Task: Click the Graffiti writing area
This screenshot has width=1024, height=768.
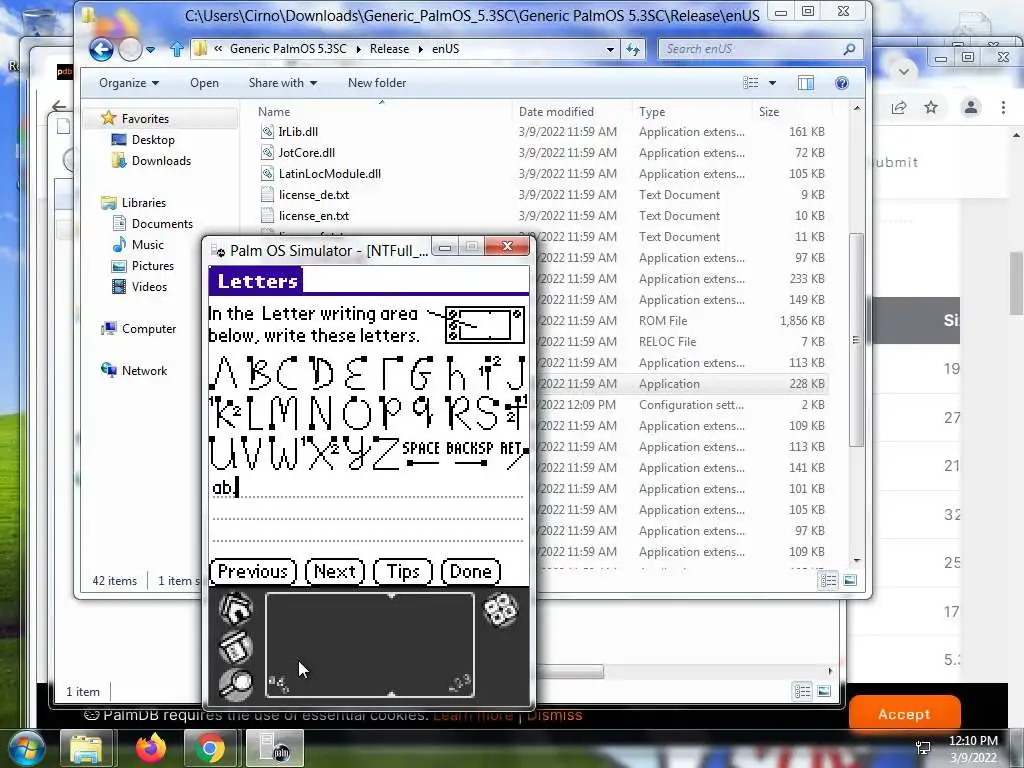Action: [370, 645]
